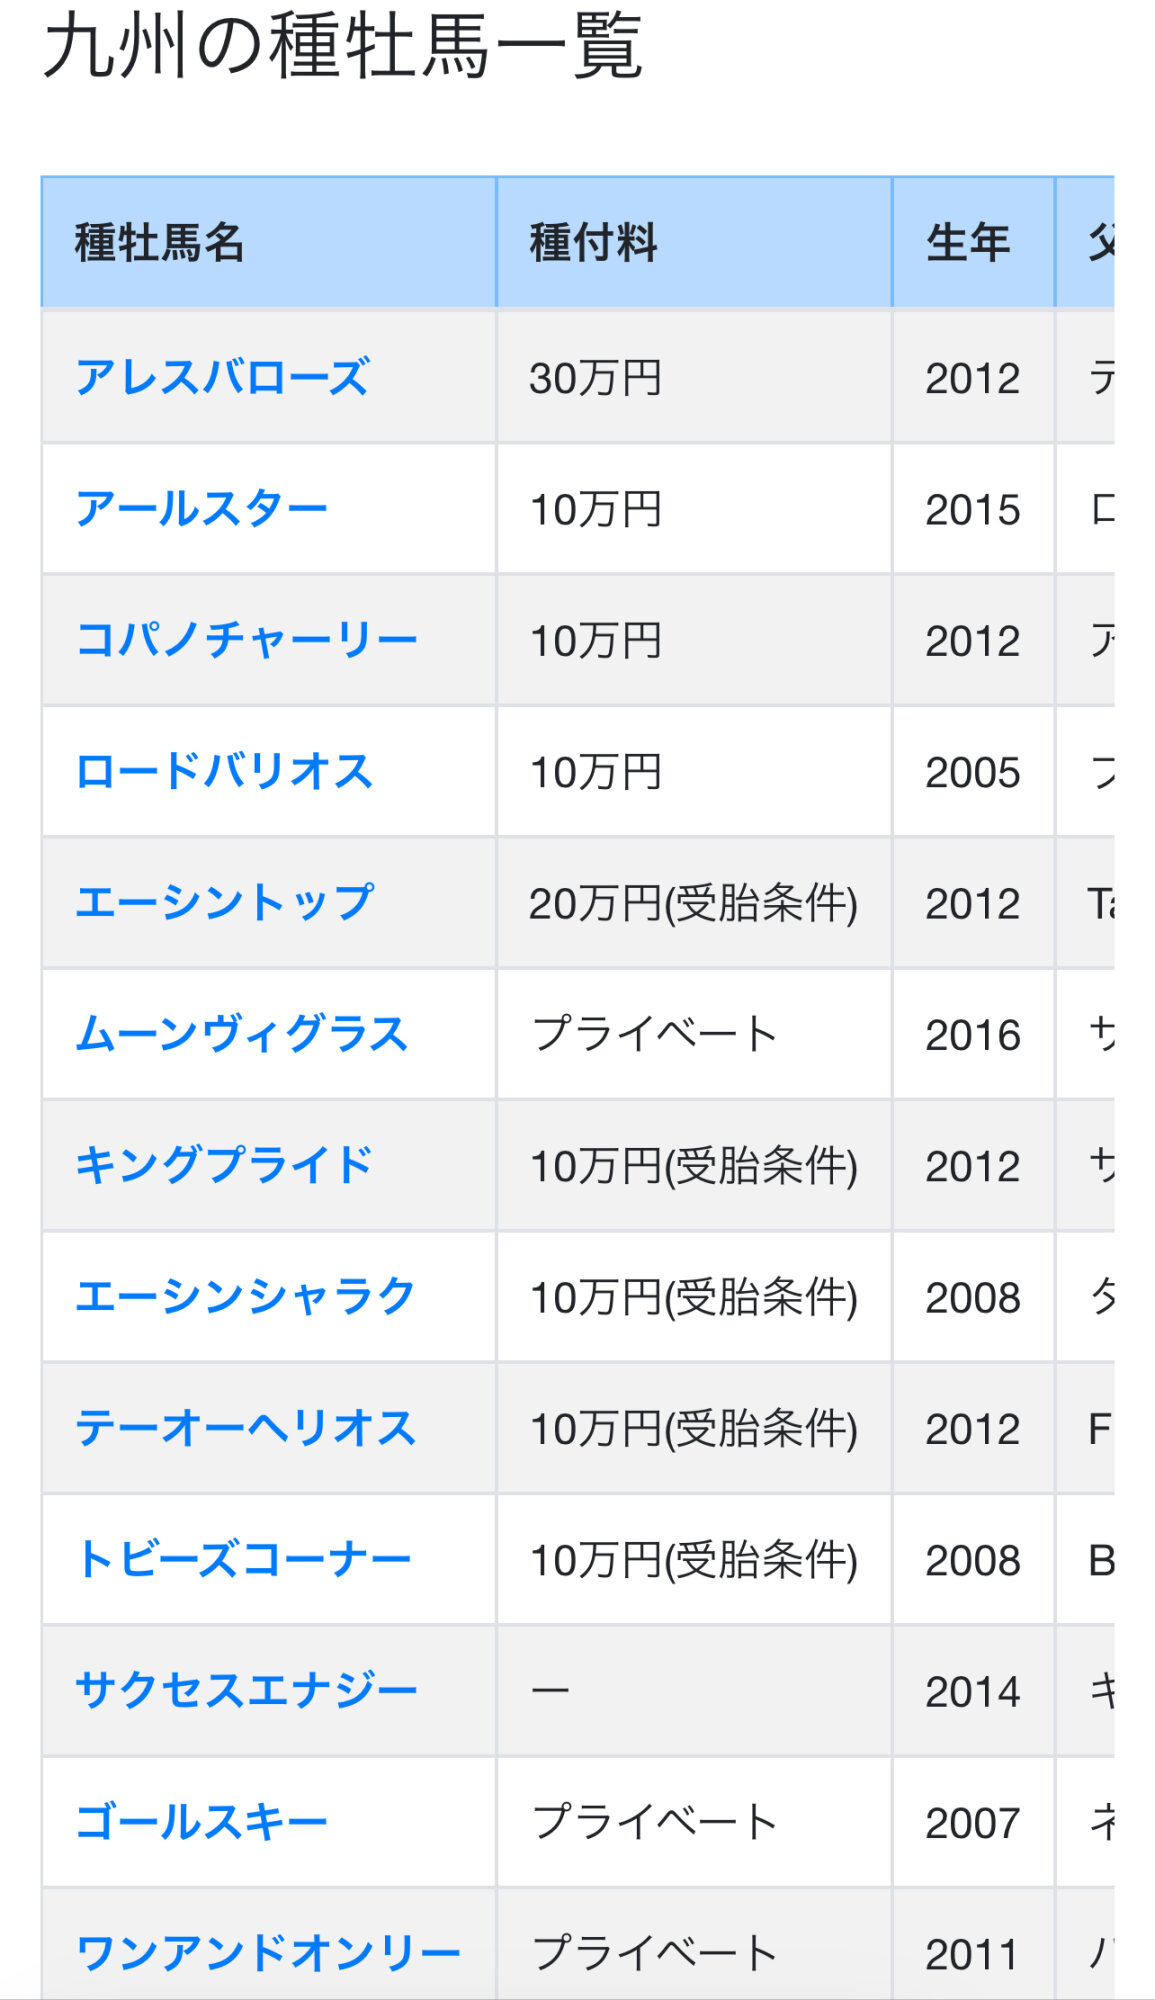Open the ワンアンドオンリー link
This screenshot has height=2000, width=1155.
point(268,1953)
